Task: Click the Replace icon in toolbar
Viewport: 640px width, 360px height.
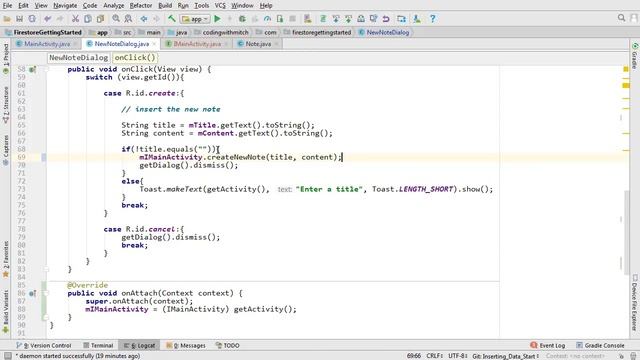Action: tap(128, 19)
